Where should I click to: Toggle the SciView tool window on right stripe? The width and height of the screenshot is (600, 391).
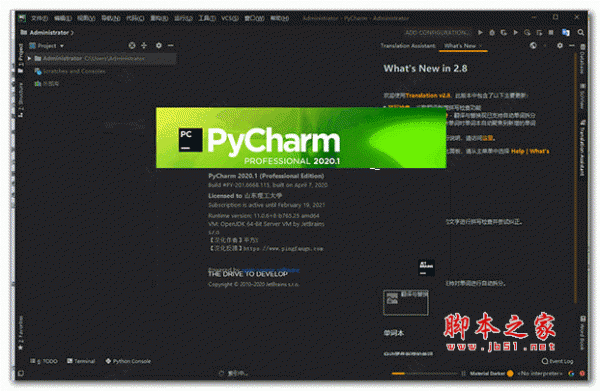point(582,96)
